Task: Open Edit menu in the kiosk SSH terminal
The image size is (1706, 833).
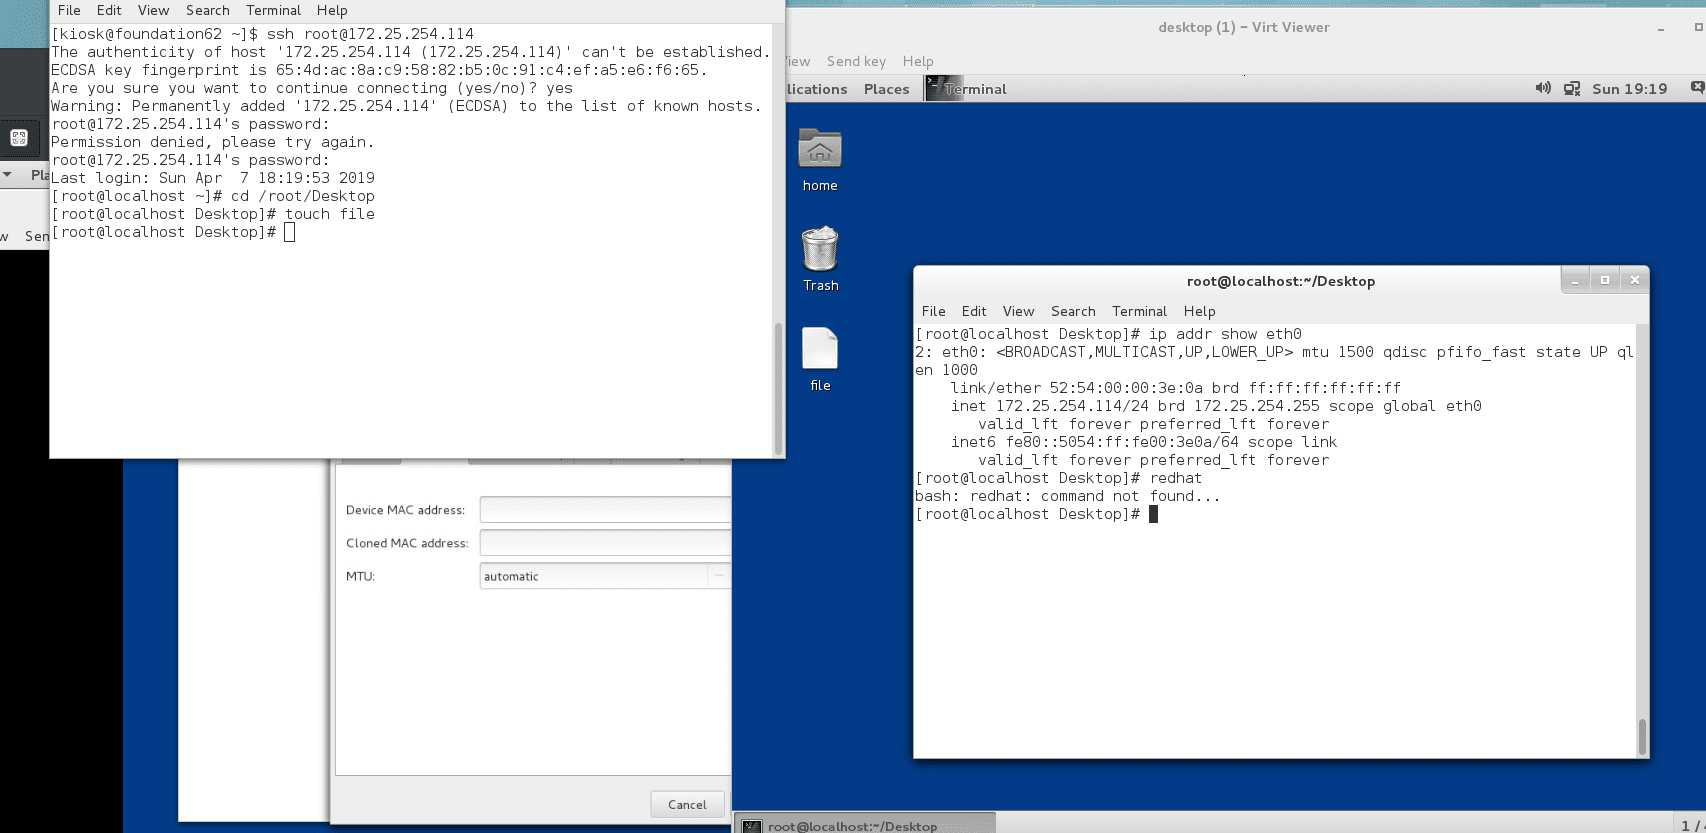Action: pos(109,10)
